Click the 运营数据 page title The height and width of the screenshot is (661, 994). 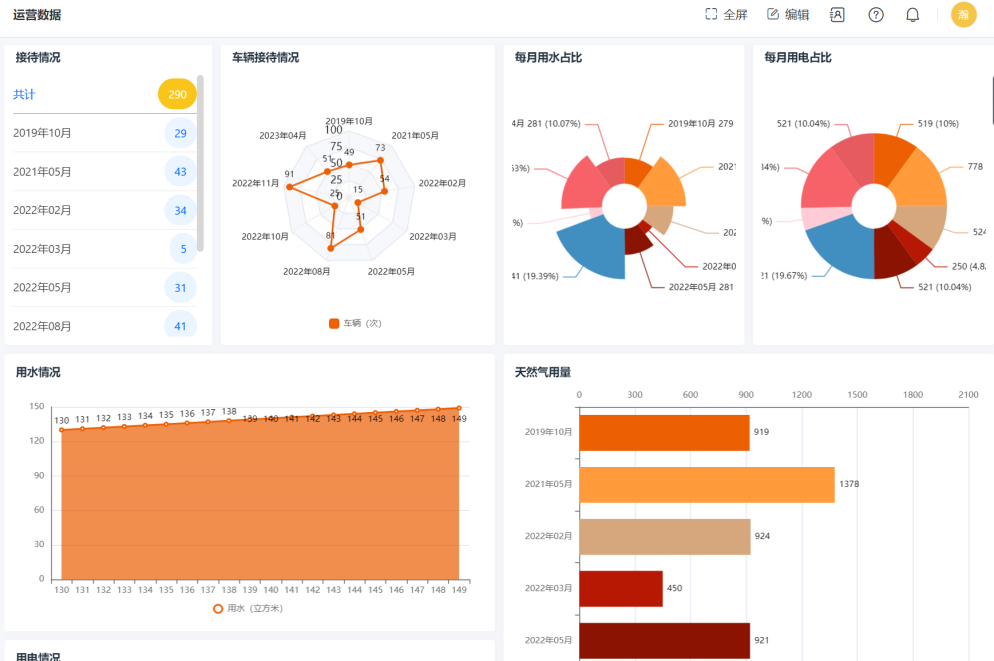(37, 14)
